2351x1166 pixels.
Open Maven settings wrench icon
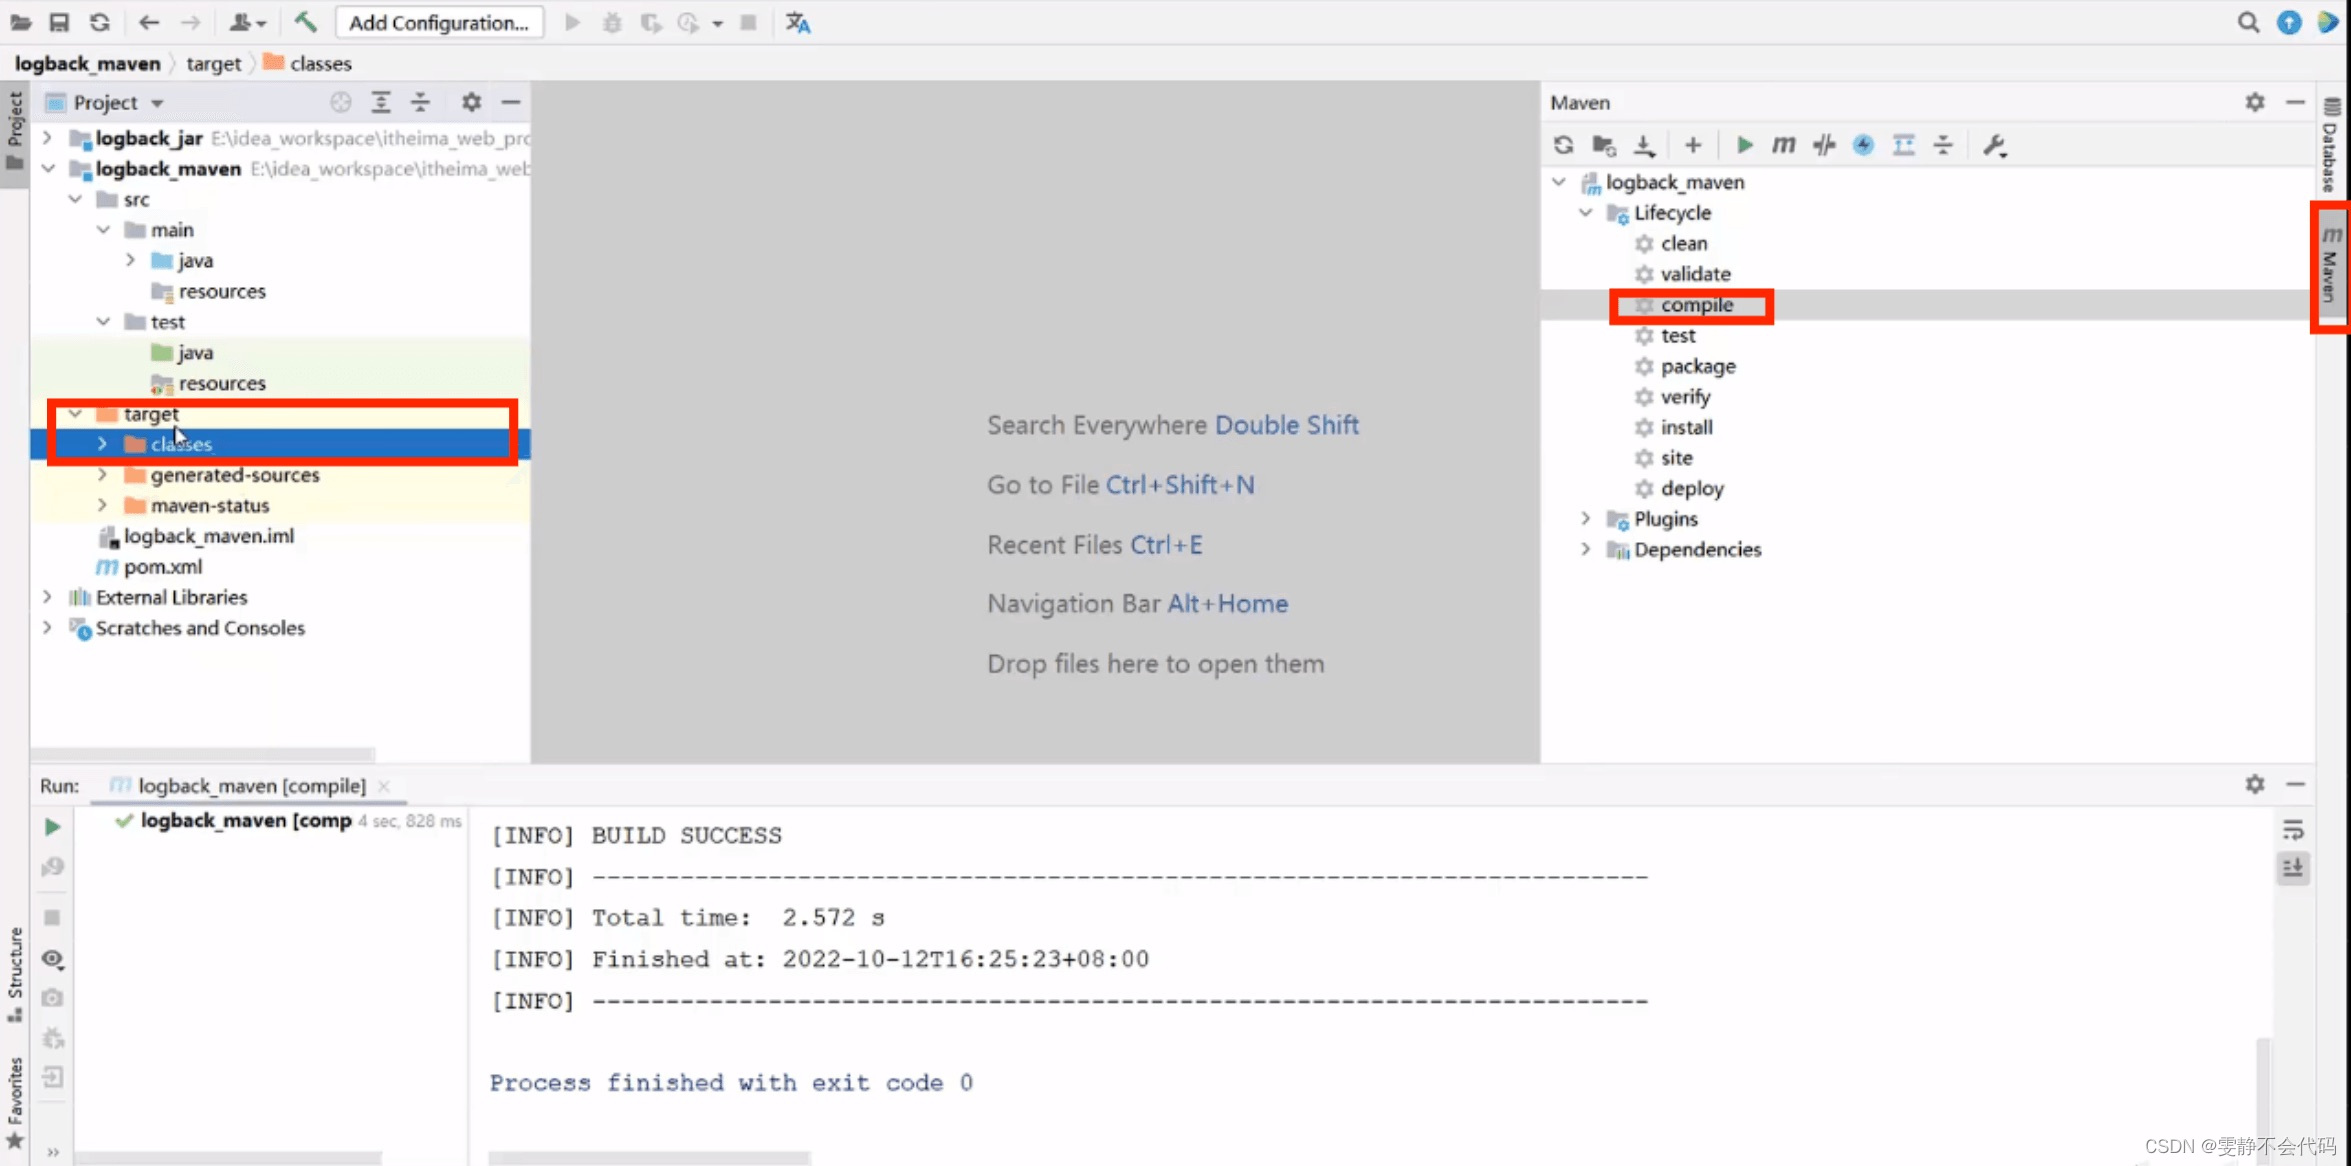point(1994,145)
